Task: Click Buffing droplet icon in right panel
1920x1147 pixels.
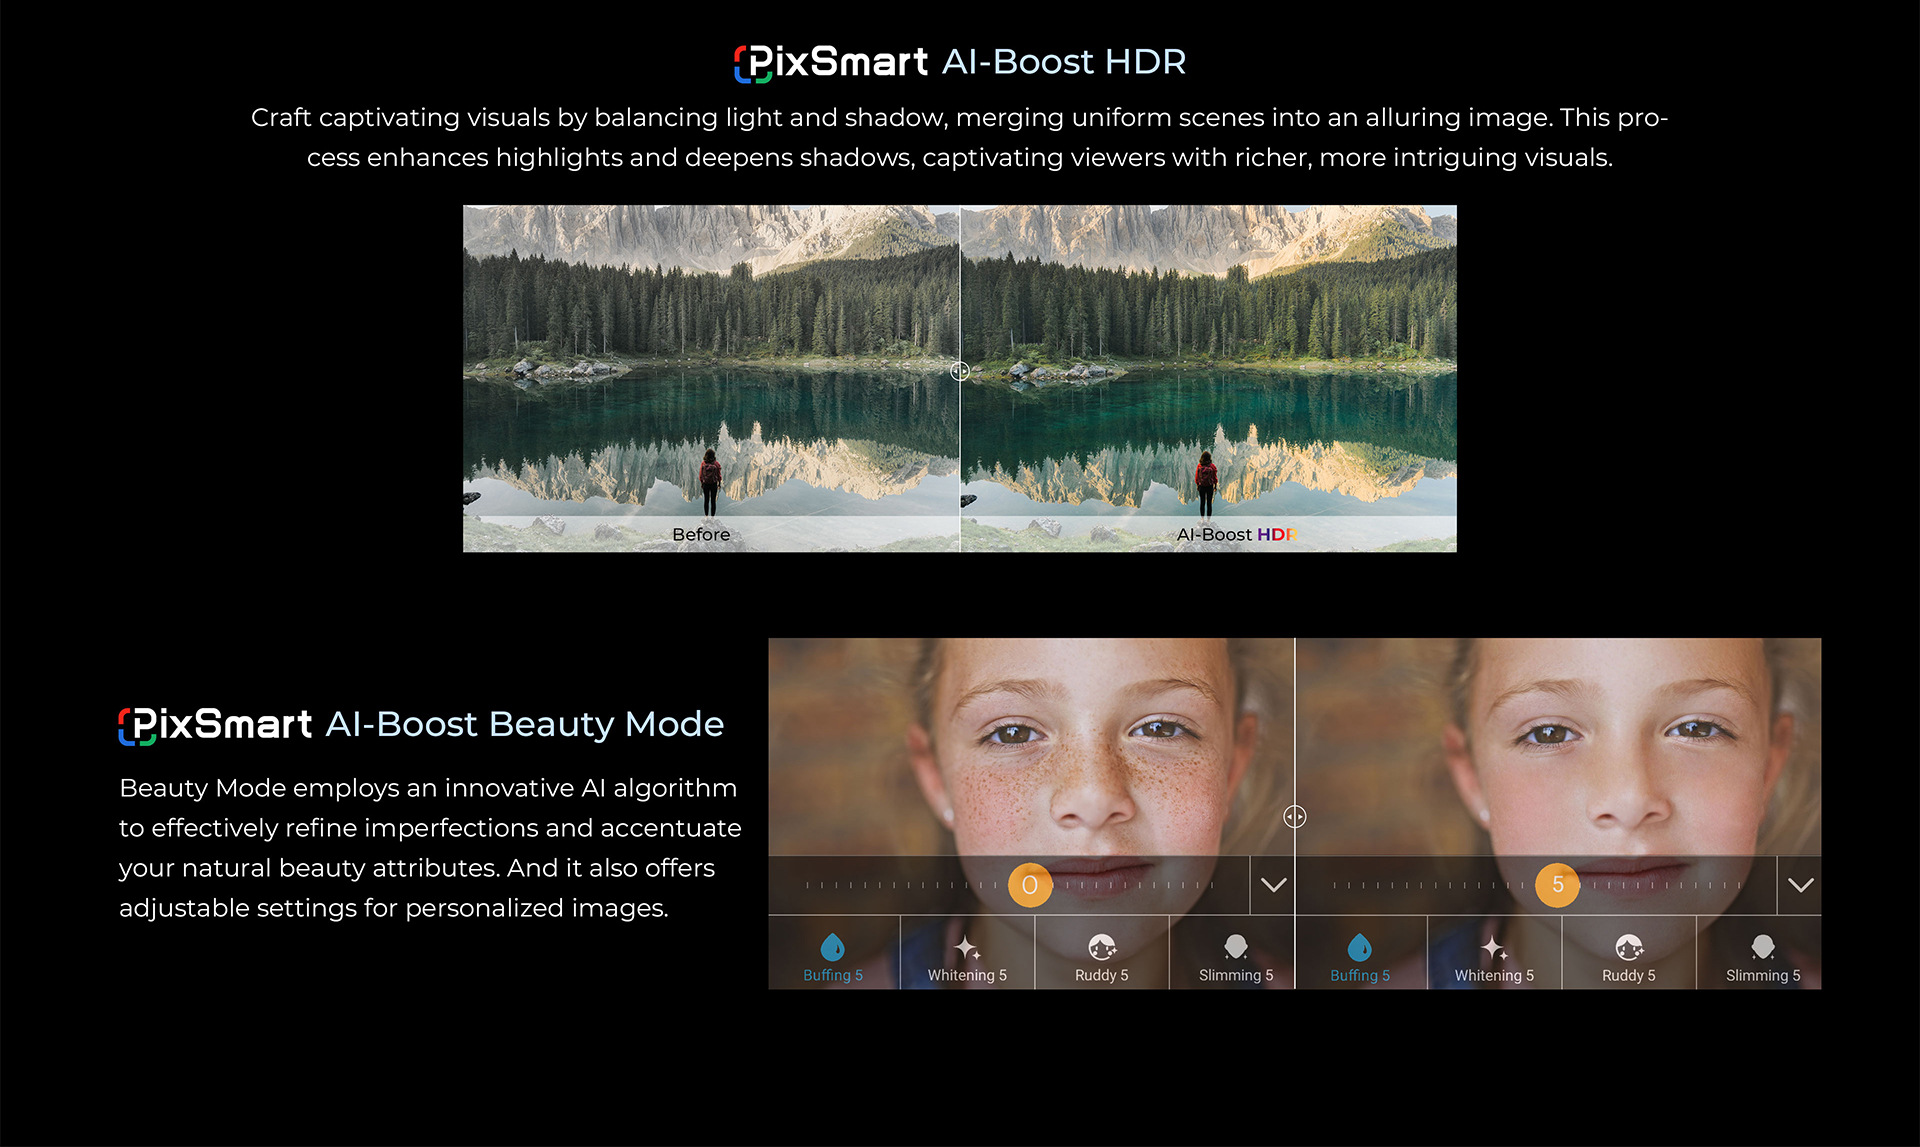Action: [1360, 946]
